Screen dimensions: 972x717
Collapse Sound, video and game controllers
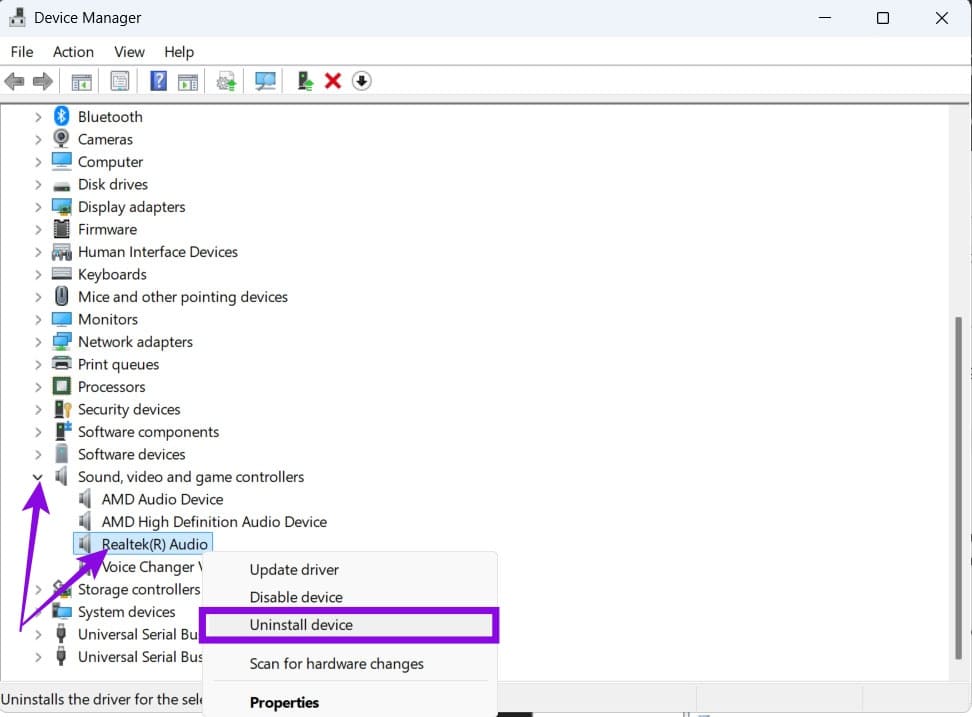(38, 477)
